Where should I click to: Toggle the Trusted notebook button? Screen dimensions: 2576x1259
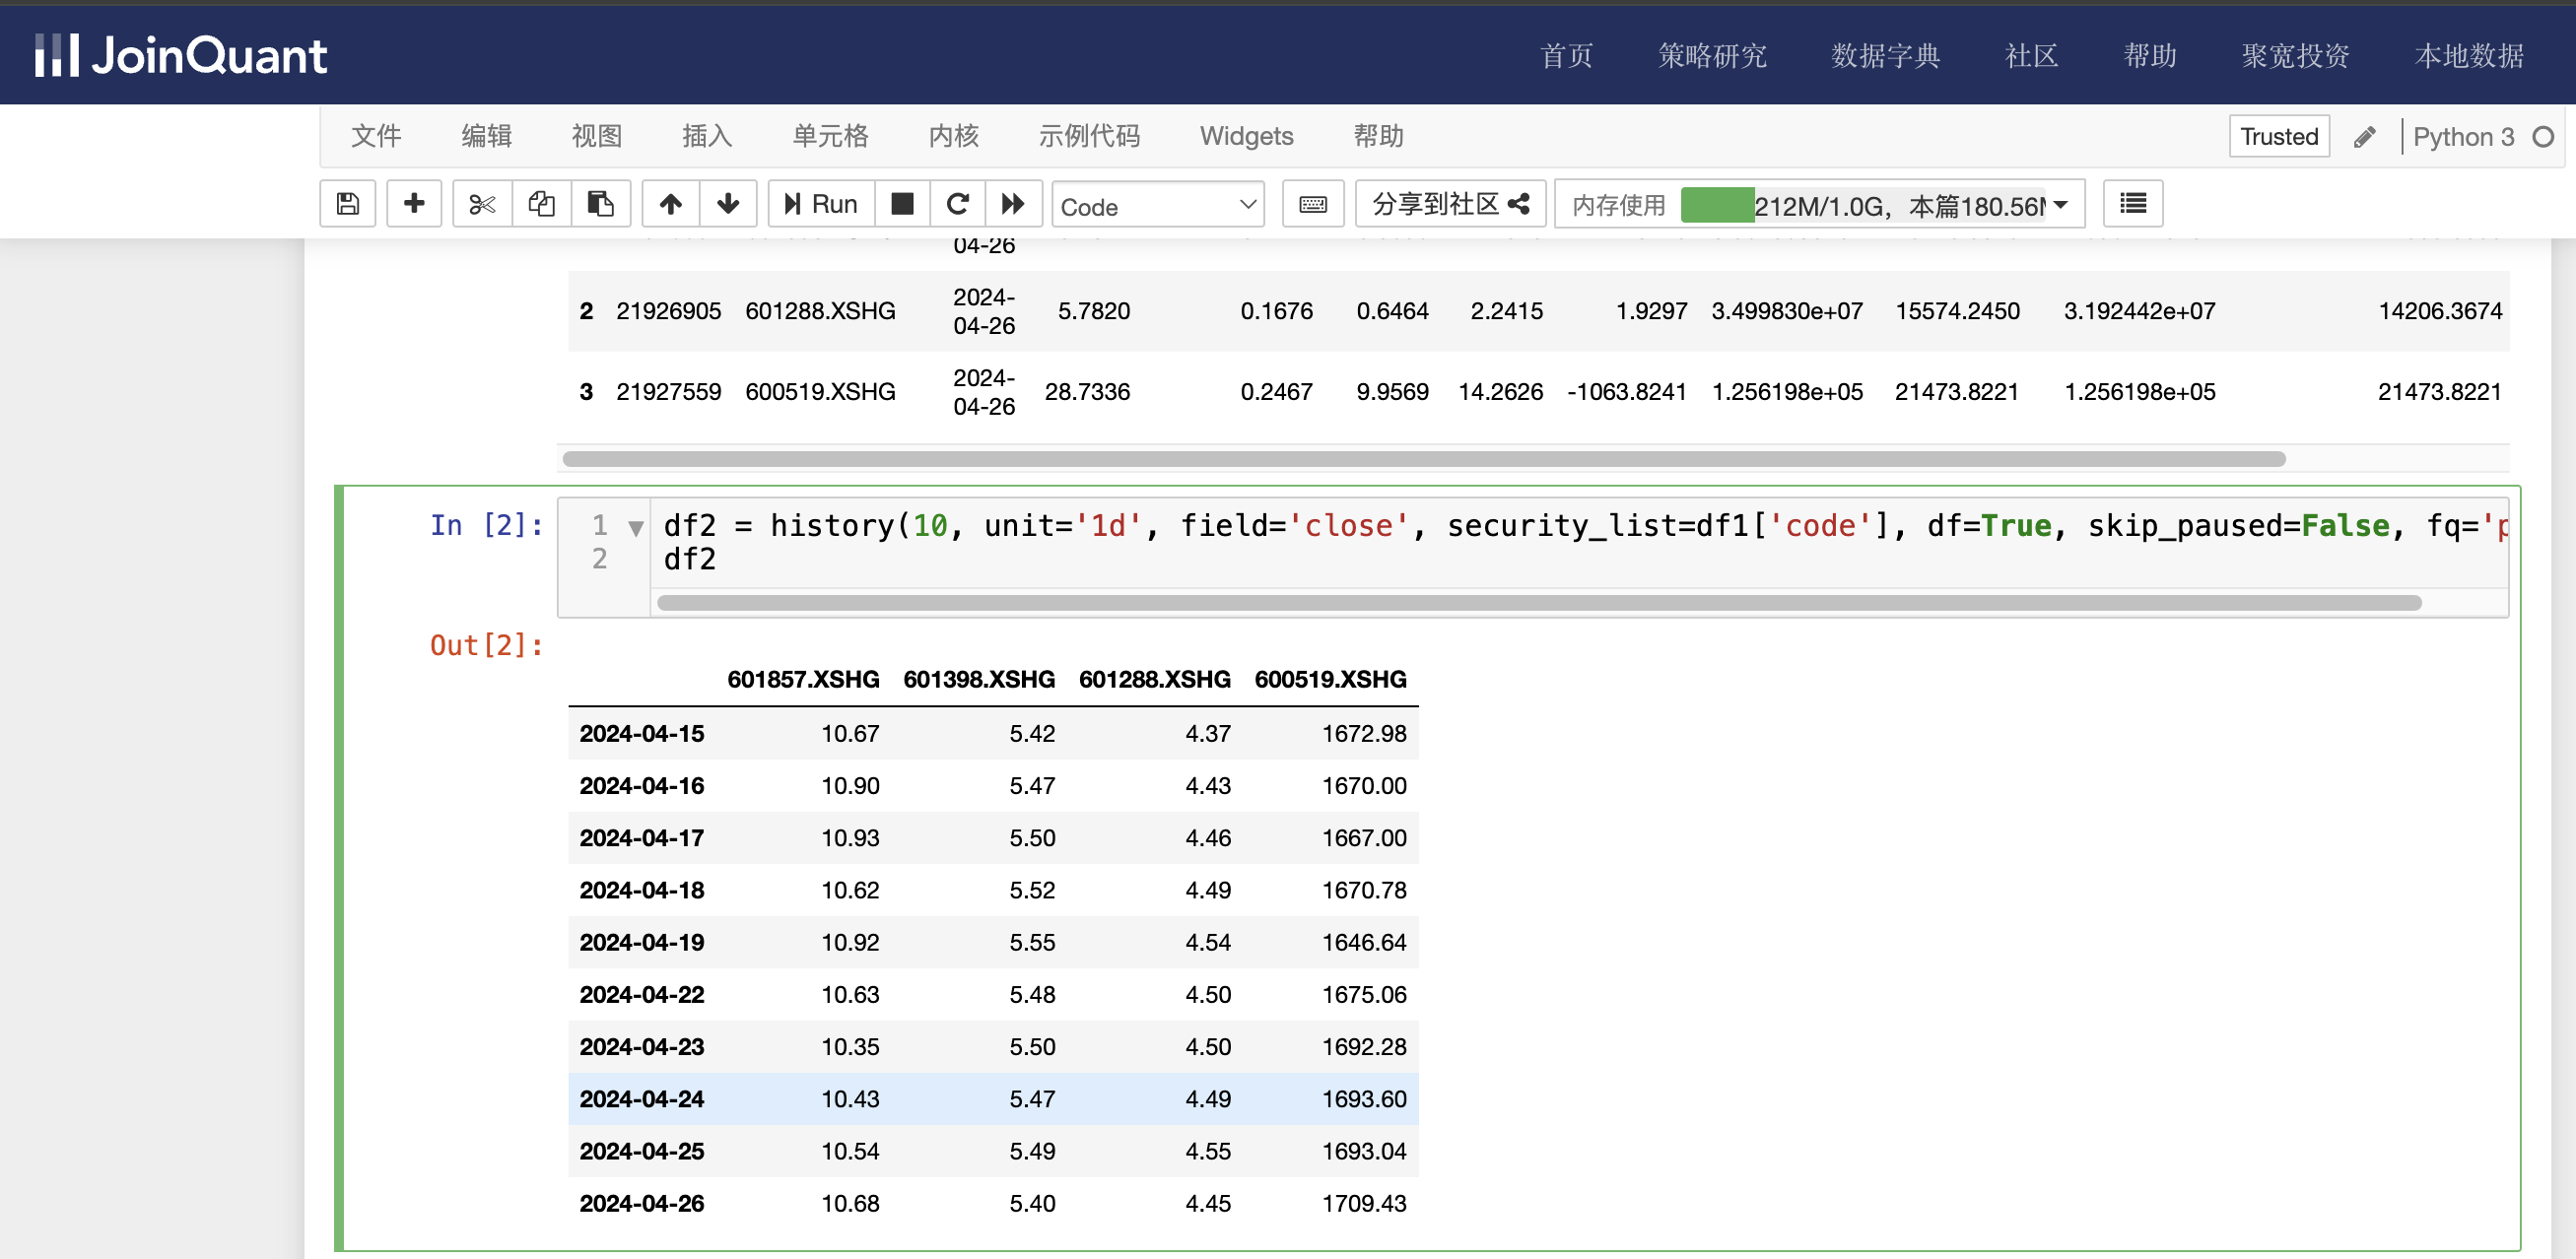click(x=2278, y=136)
